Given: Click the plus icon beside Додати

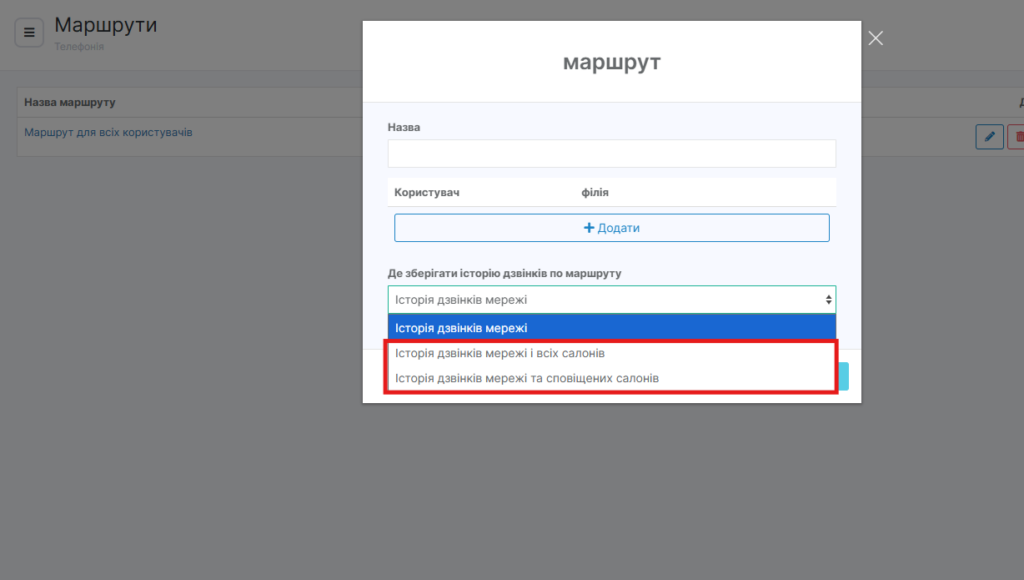Looking at the screenshot, I should tap(589, 228).
